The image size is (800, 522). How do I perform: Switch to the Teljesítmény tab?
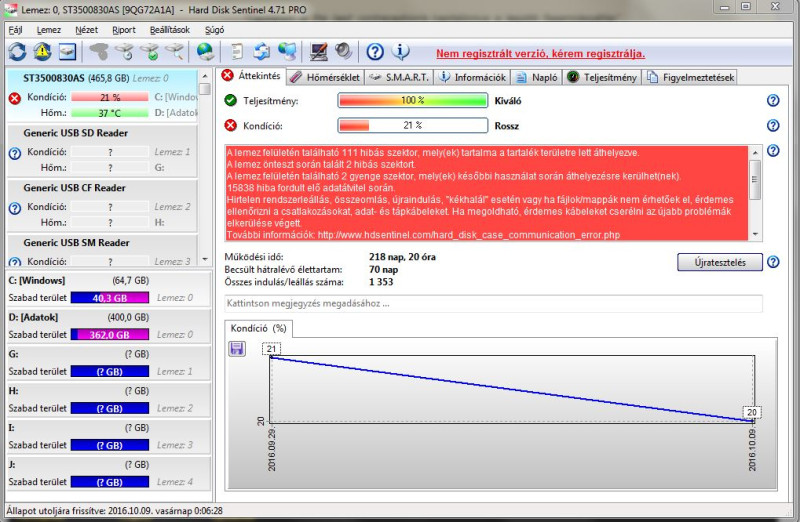602,77
